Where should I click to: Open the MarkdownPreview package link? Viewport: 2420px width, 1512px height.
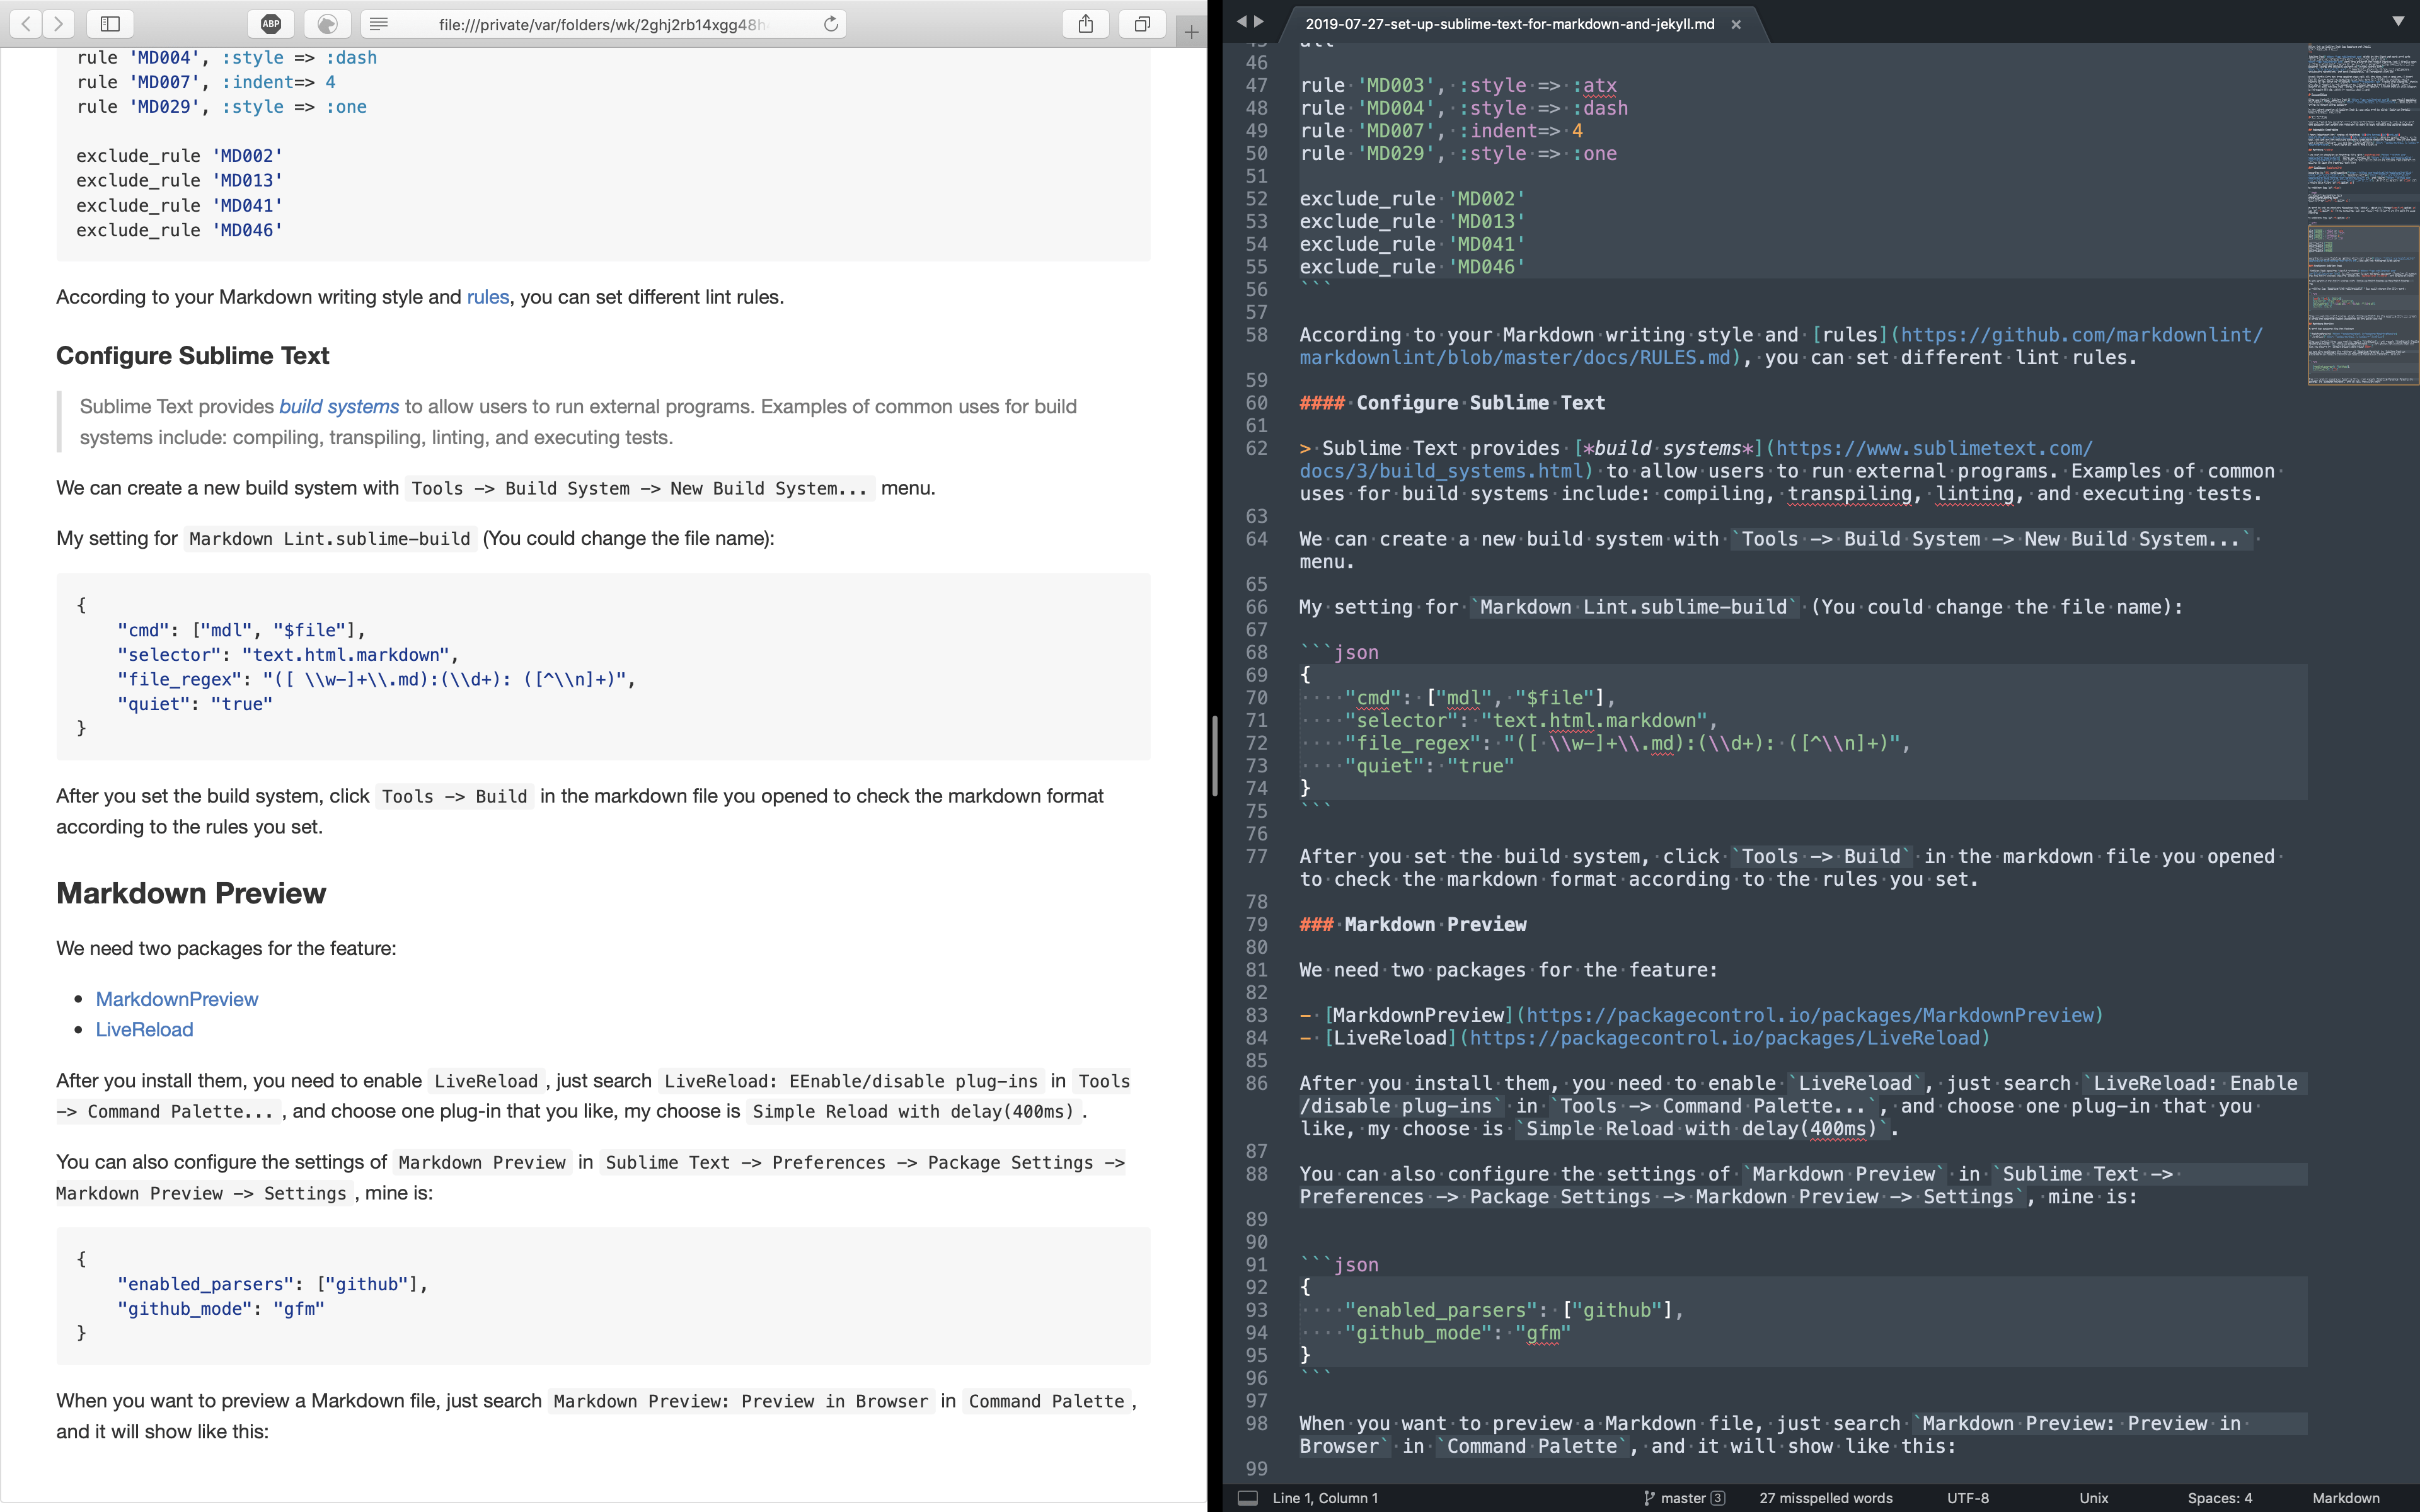[x=177, y=999]
